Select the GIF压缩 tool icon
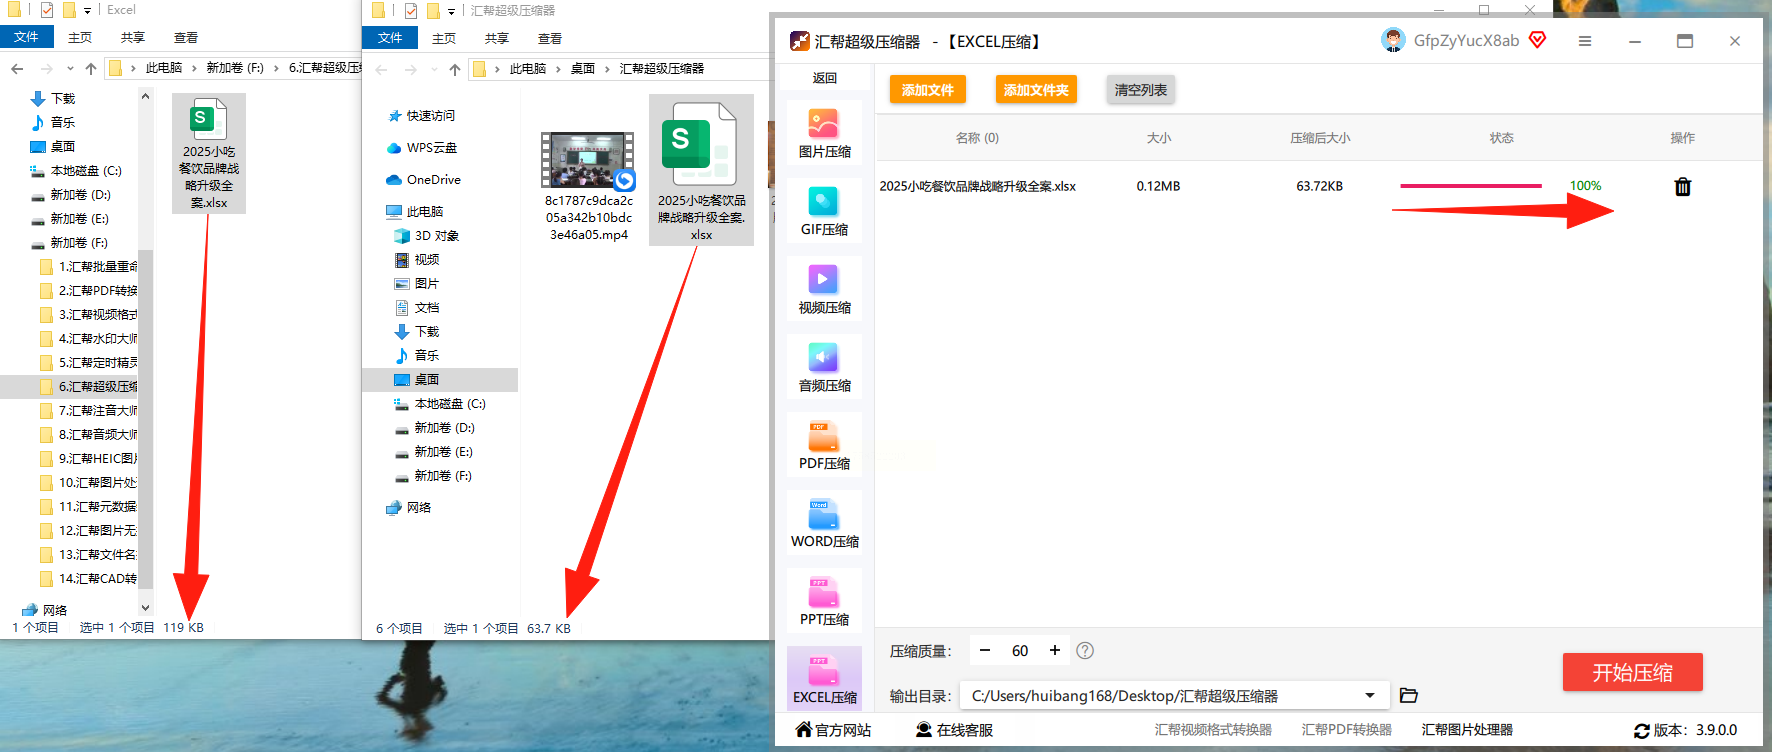This screenshot has height=752, width=1772. pyautogui.click(x=824, y=211)
